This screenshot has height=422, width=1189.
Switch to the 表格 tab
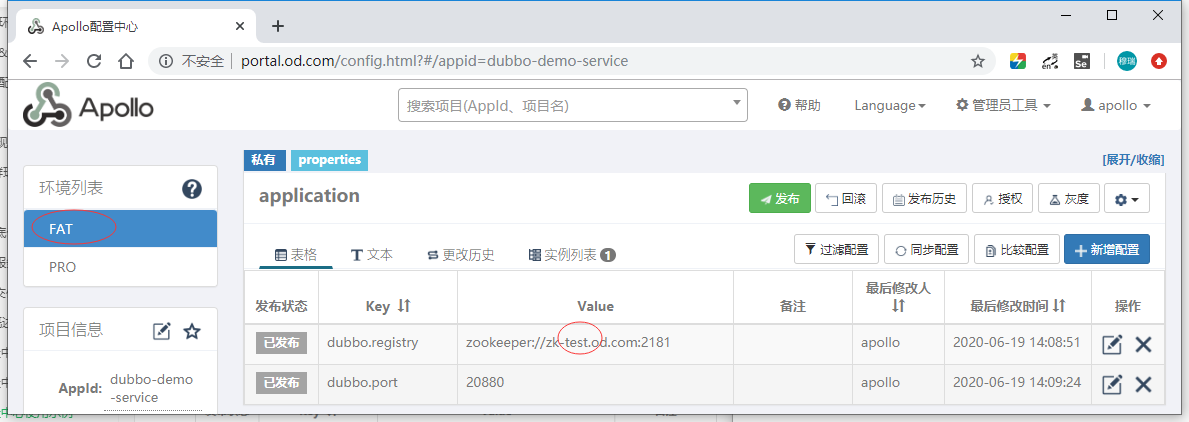point(296,255)
